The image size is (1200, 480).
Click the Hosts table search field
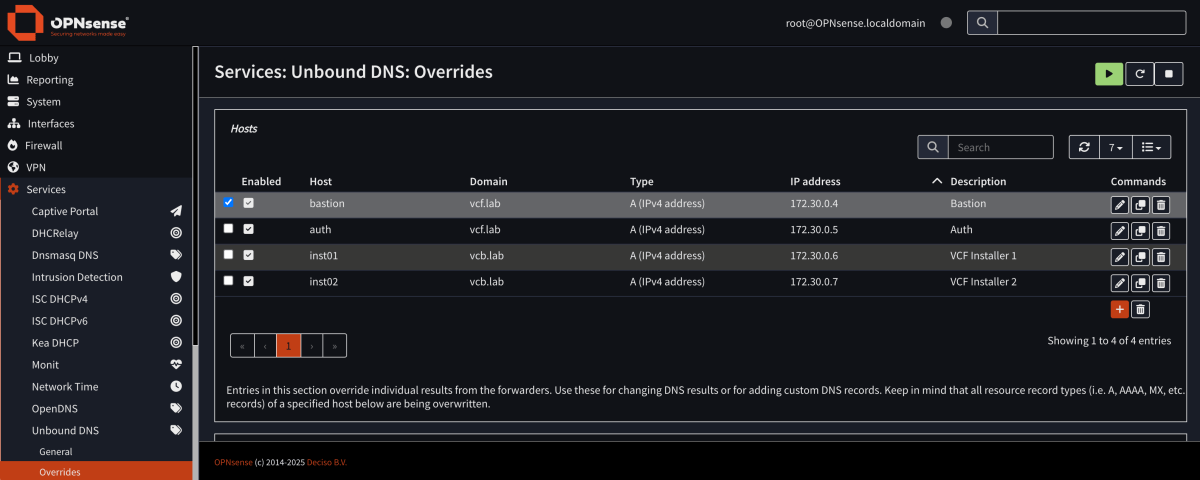pyautogui.click(x=1000, y=147)
